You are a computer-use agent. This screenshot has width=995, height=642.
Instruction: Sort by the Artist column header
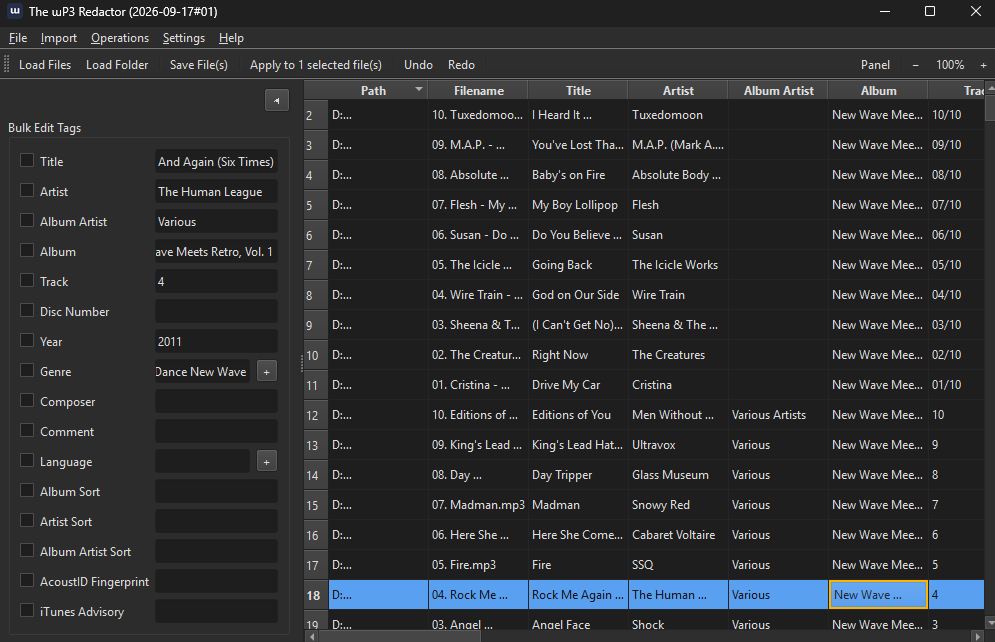[678, 91]
